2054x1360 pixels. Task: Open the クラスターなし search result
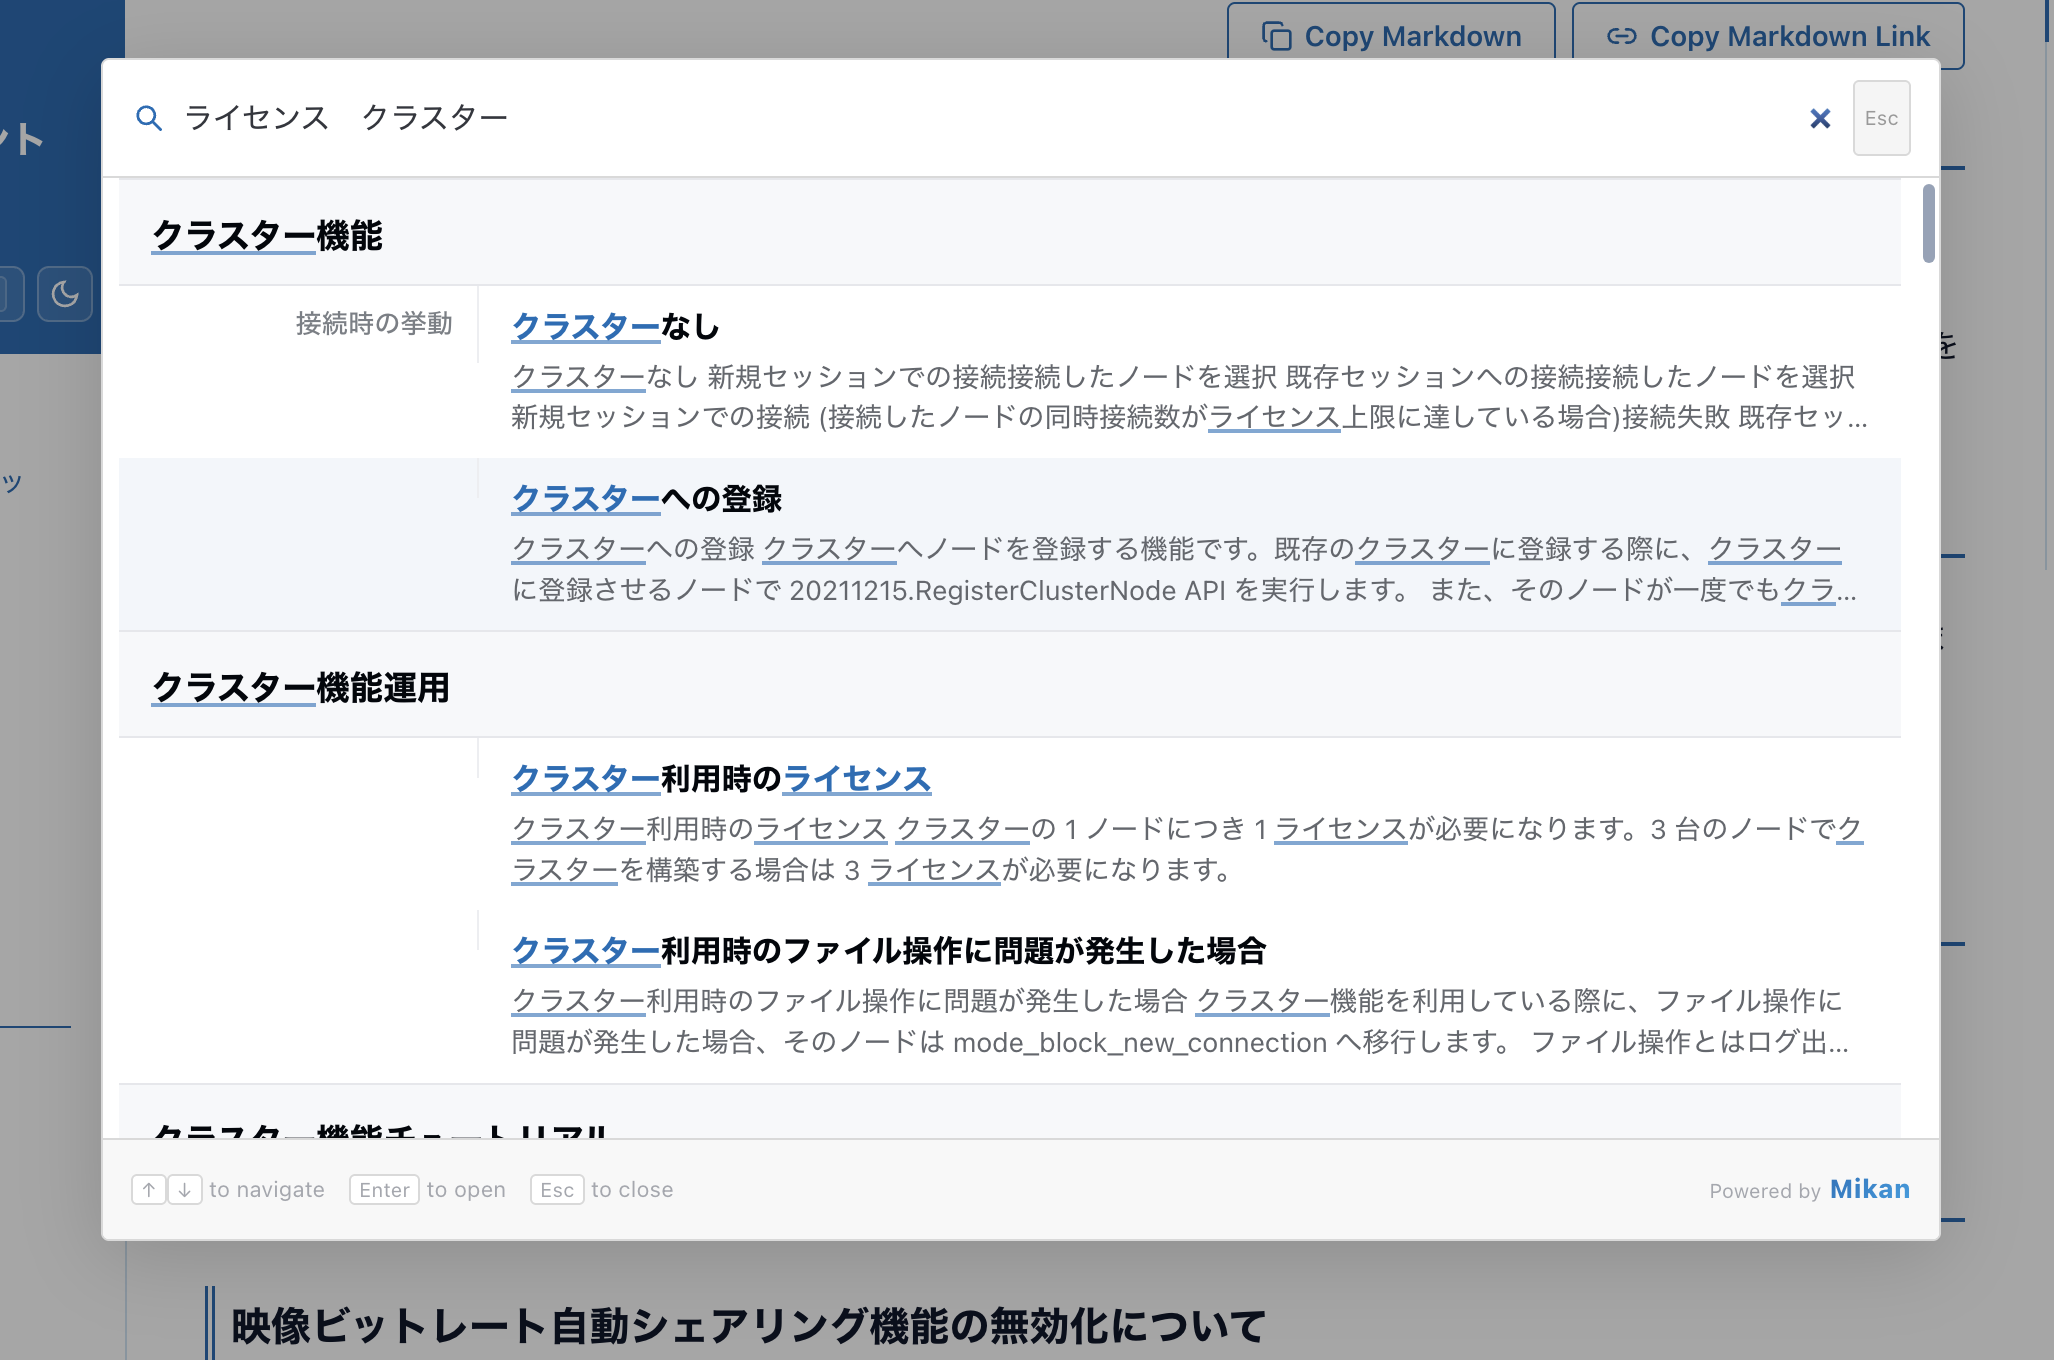pyautogui.click(x=615, y=327)
